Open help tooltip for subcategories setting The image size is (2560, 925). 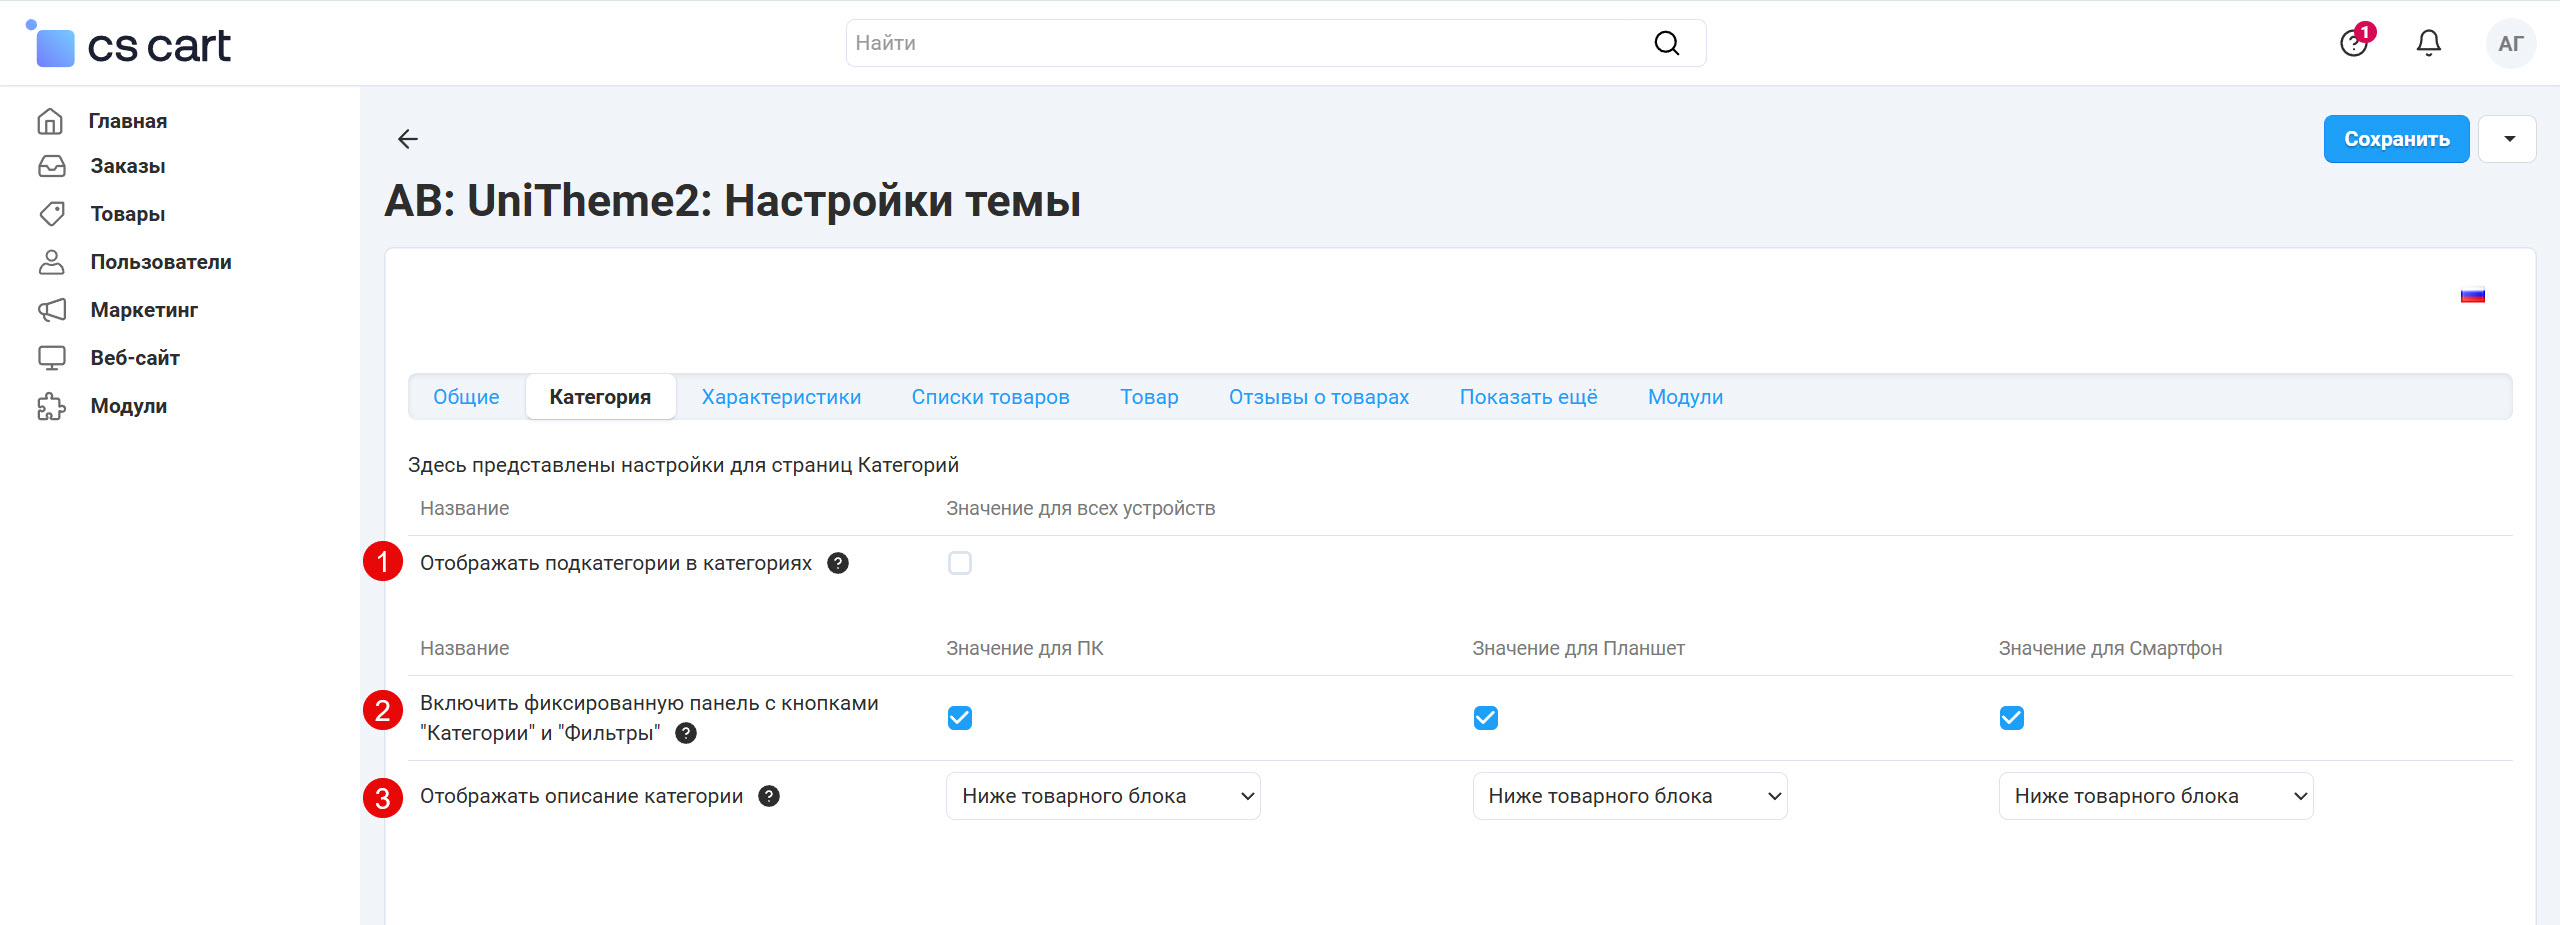point(838,563)
